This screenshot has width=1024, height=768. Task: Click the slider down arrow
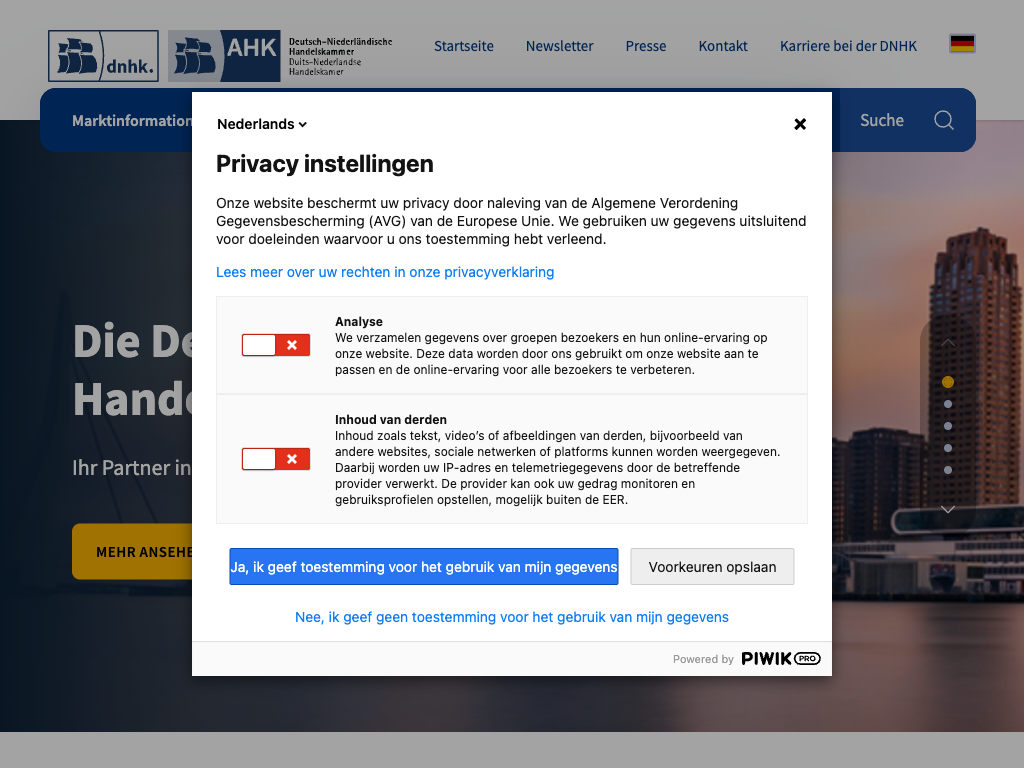tap(948, 509)
